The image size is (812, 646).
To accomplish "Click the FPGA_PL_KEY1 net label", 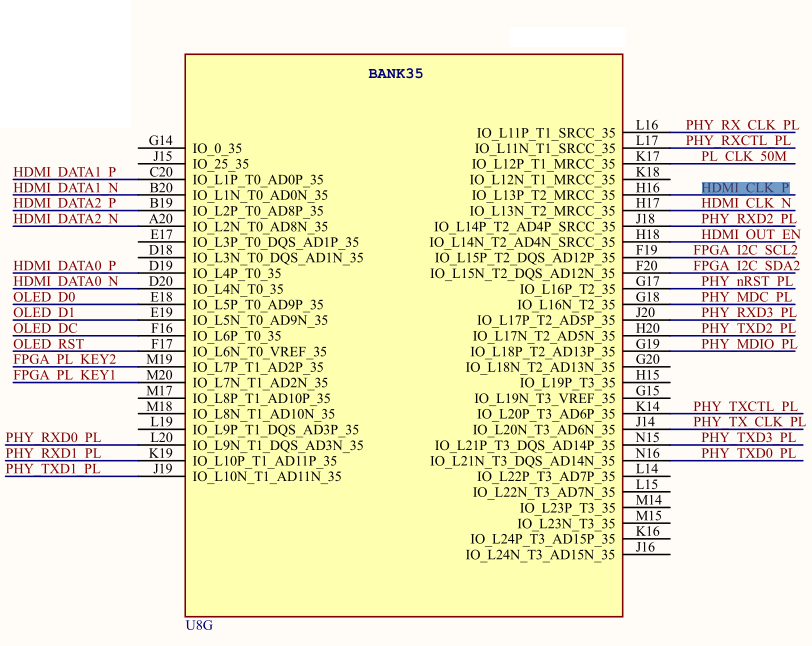I will click(64, 375).
